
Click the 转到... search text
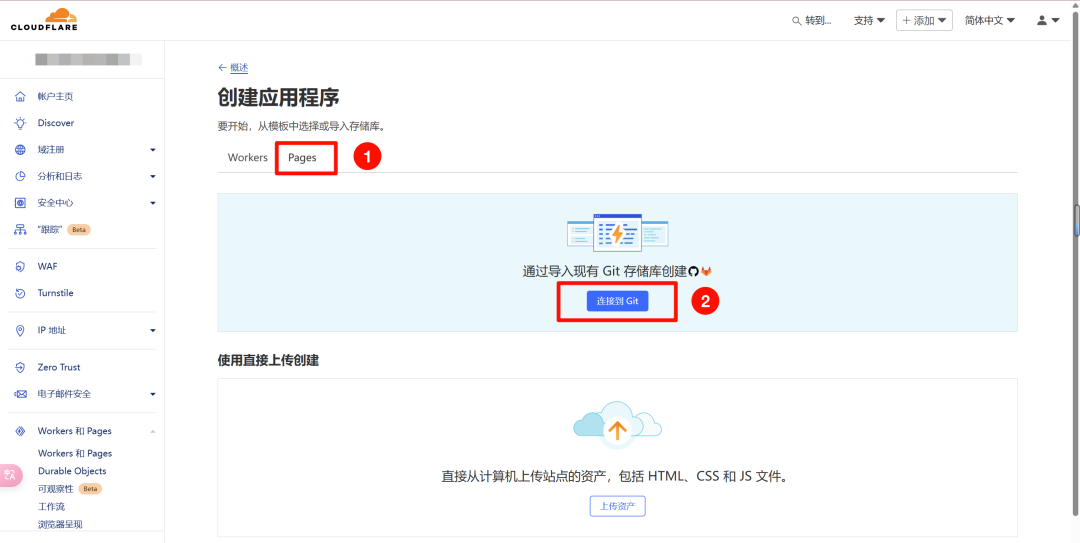pyautogui.click(x=818, y=21)
